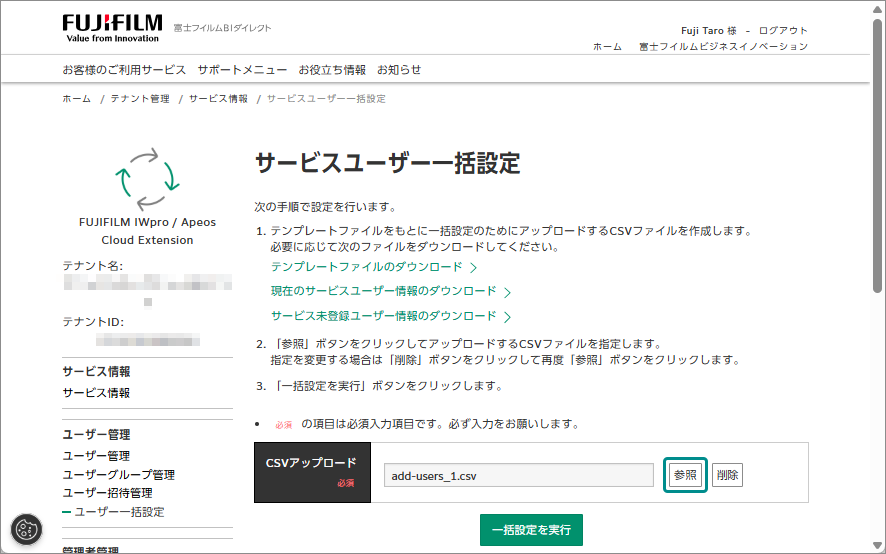
Task: Click the サービスユーザー一括設定 page heading
Action: coord(388,163)
